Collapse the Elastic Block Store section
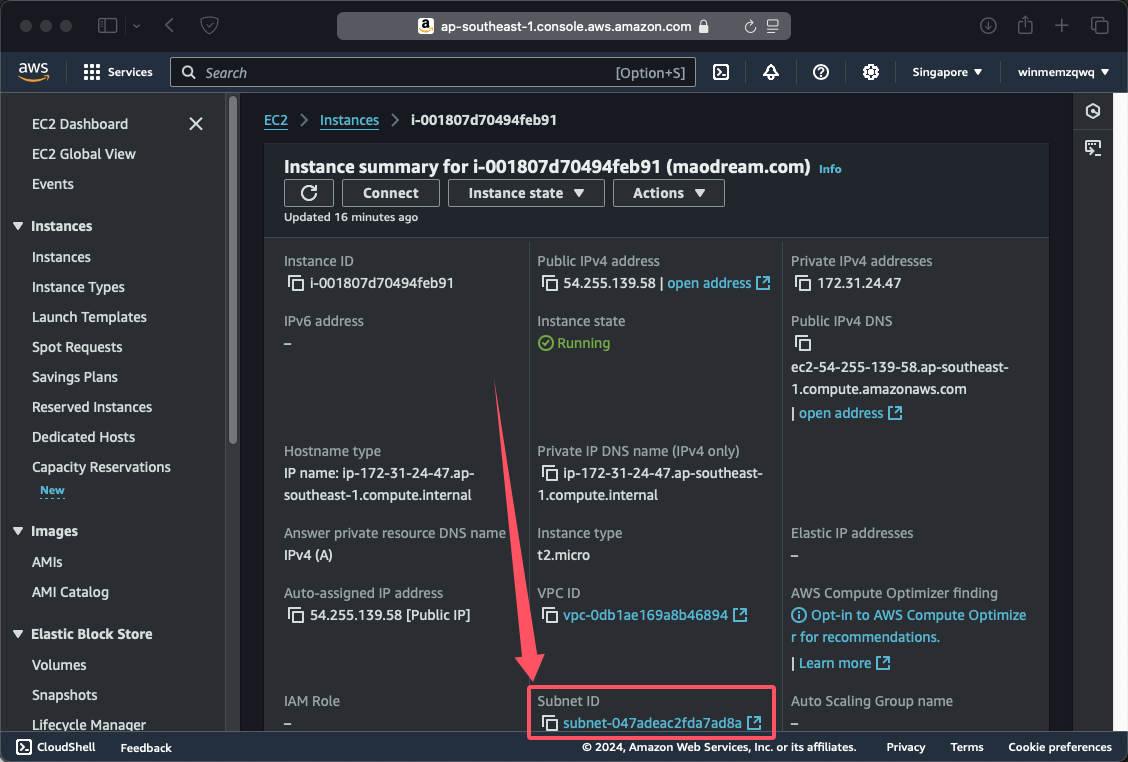Image resolution: width=1128 pixels, height=762 pixels. (18, 634)
